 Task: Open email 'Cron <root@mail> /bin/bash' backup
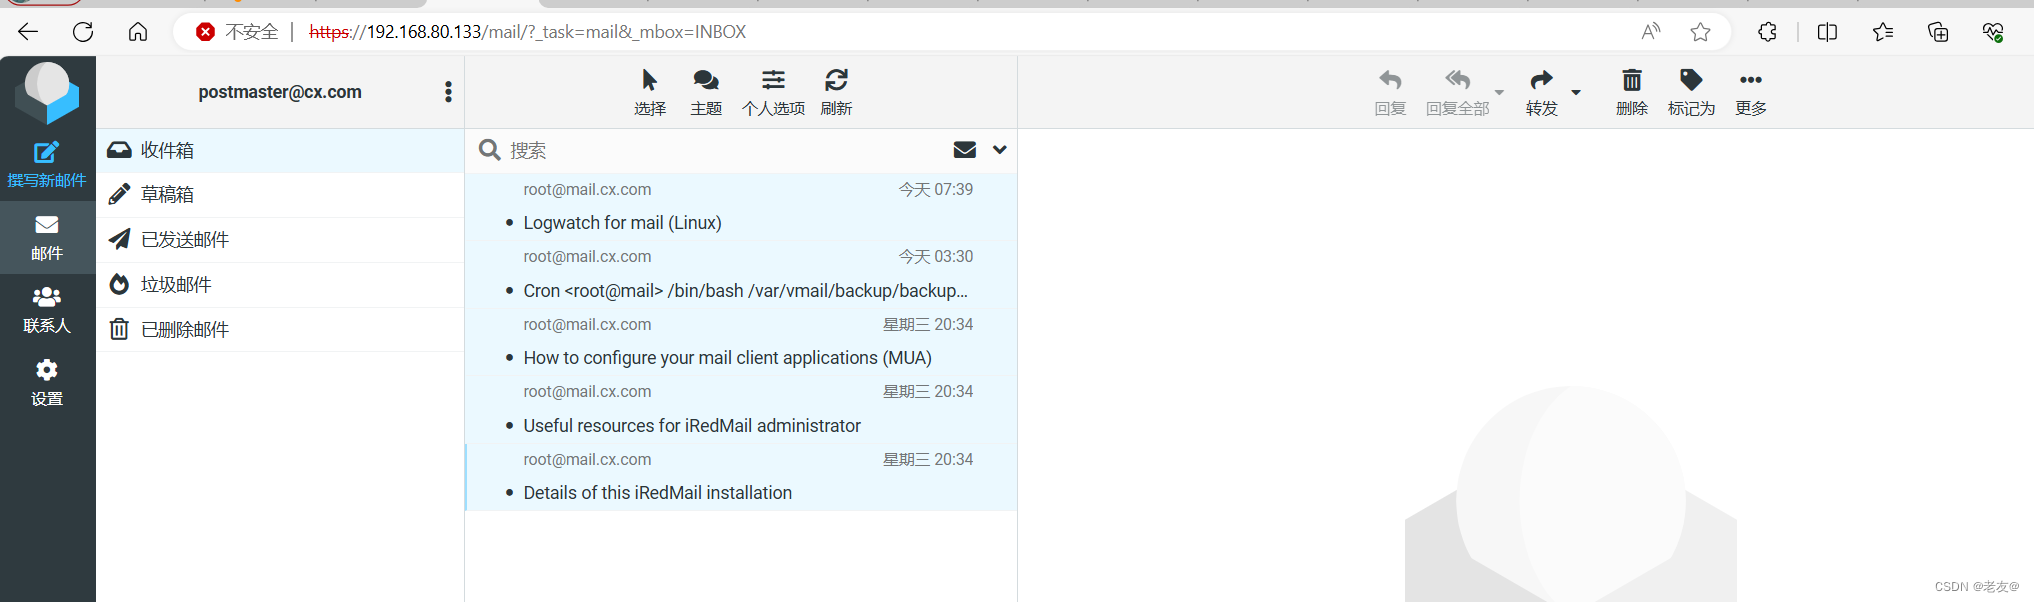click(741, 274)
